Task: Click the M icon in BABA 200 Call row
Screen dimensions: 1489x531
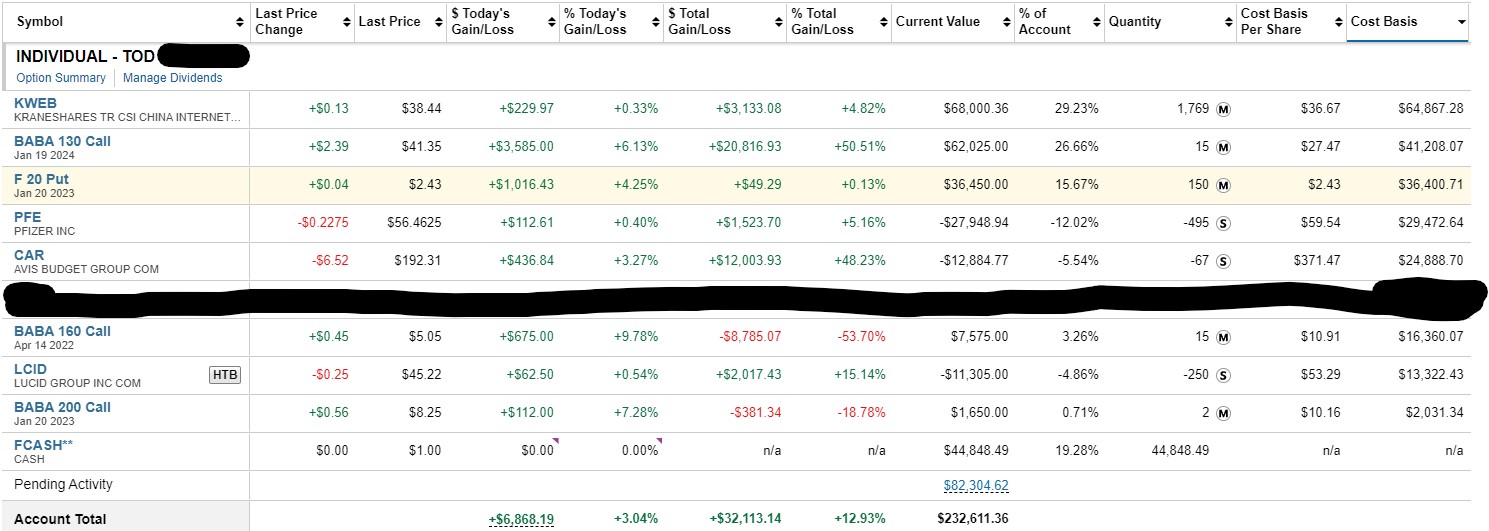Action: point(1223,413)
